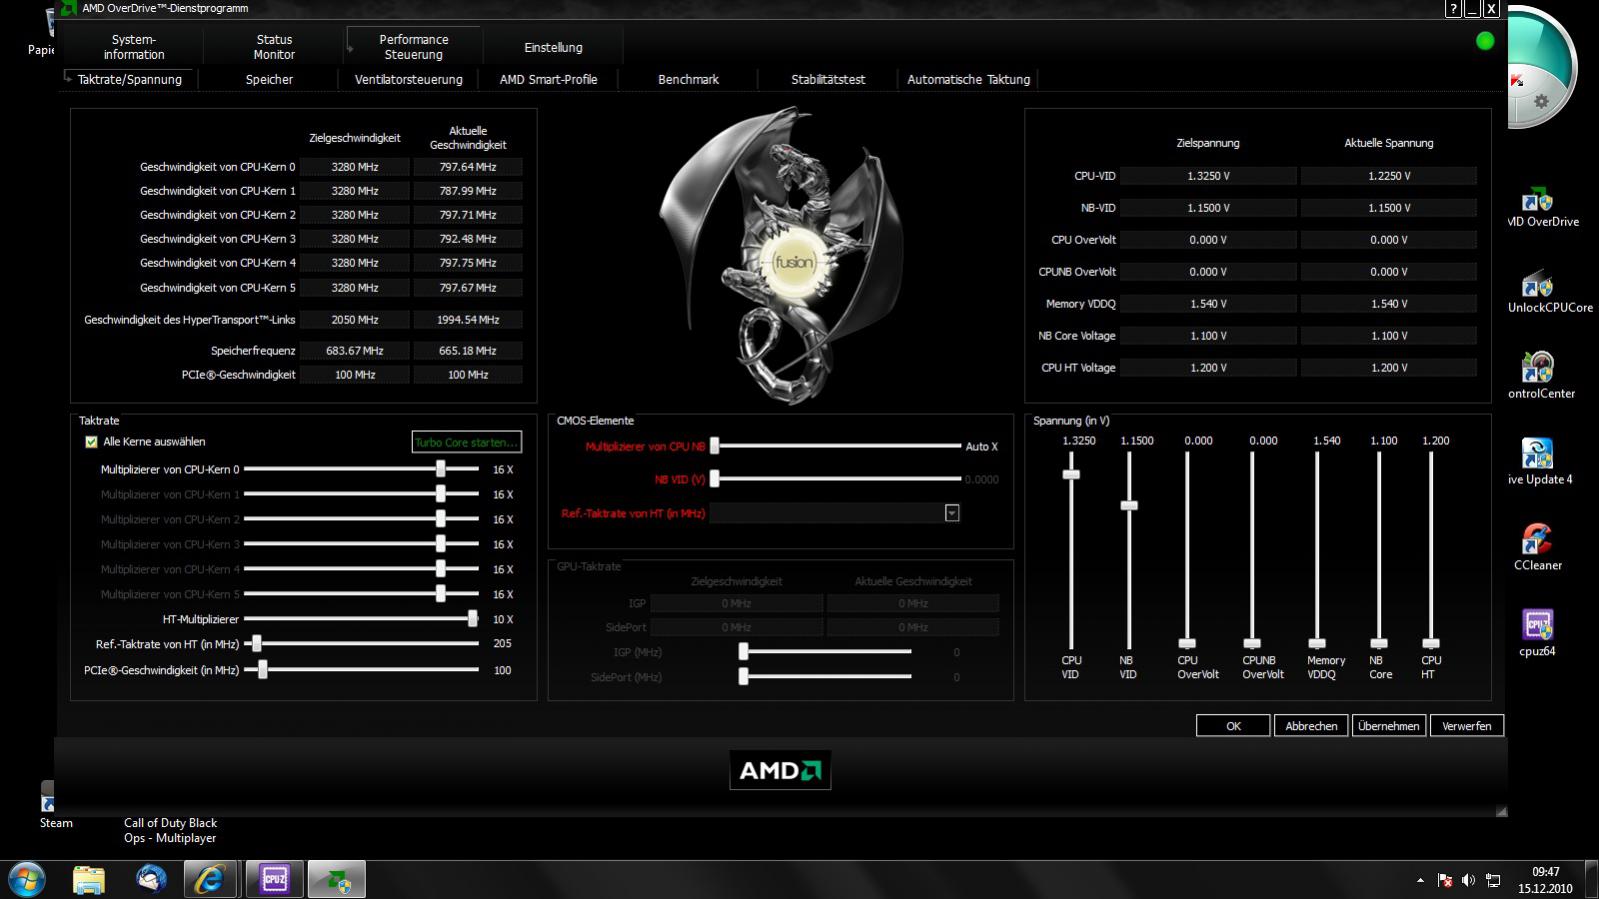The width and height of the screenshot is (1599, 899).
Task: Click the CPU OverVolt slider handle
Action: [1187, 643]
